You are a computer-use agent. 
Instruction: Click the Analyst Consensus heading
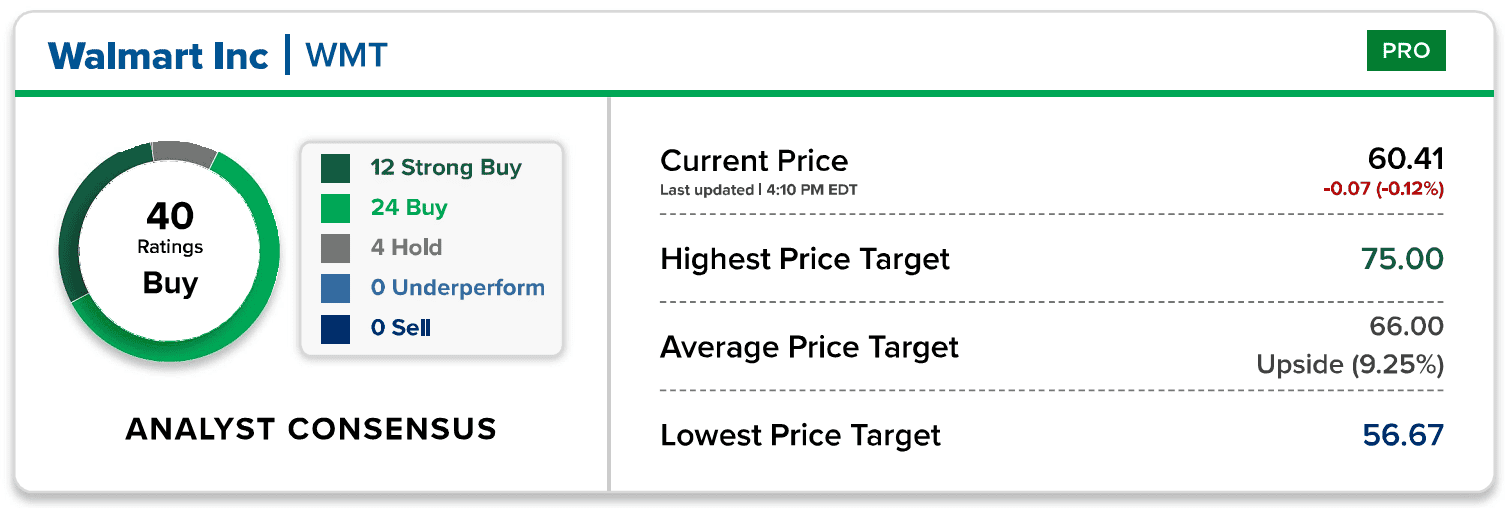(311, 429)
